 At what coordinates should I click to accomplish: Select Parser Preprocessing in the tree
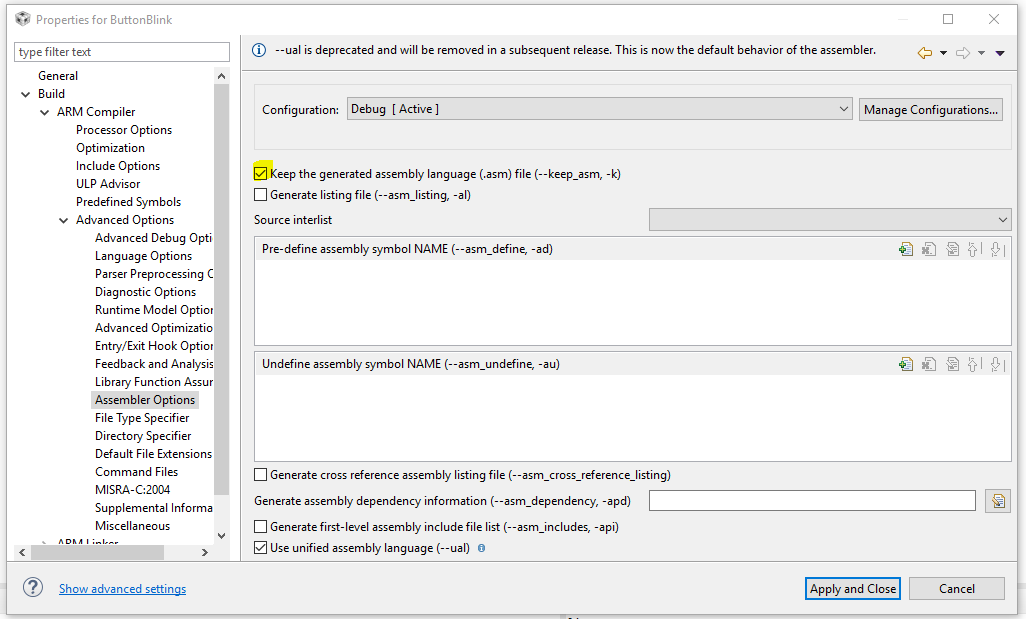(153, 274)
